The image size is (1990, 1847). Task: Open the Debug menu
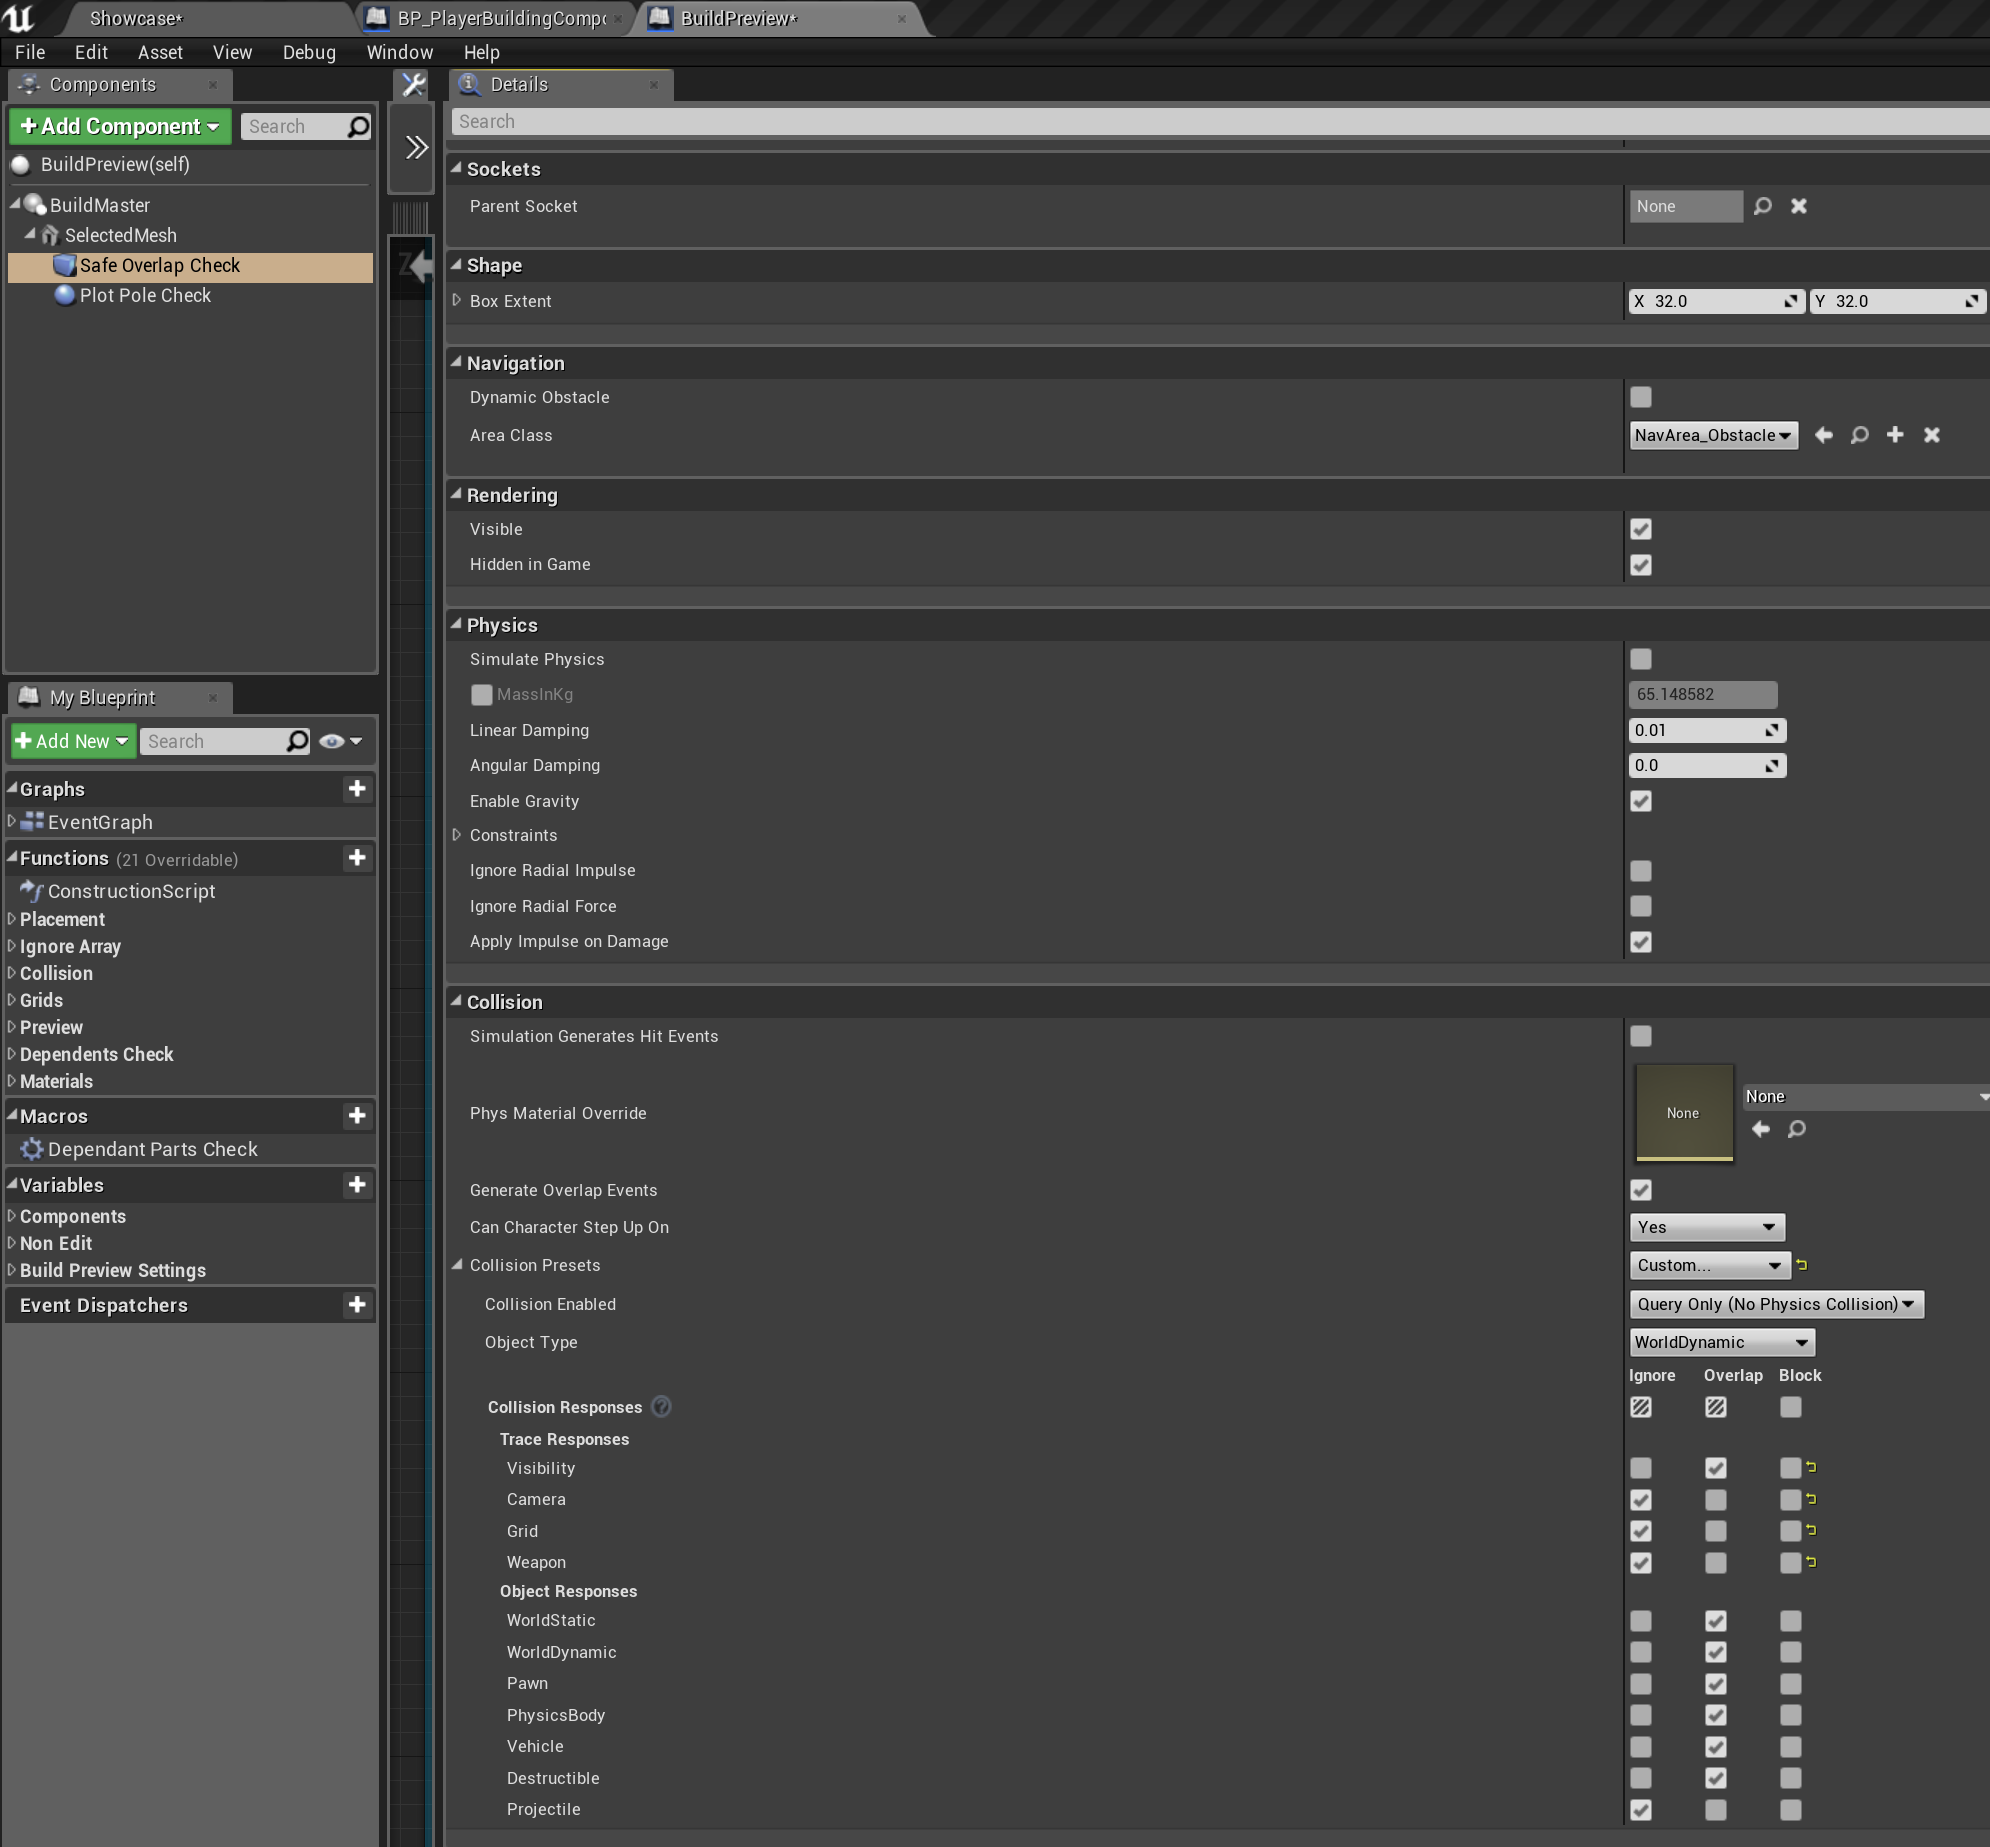point(309,52)
